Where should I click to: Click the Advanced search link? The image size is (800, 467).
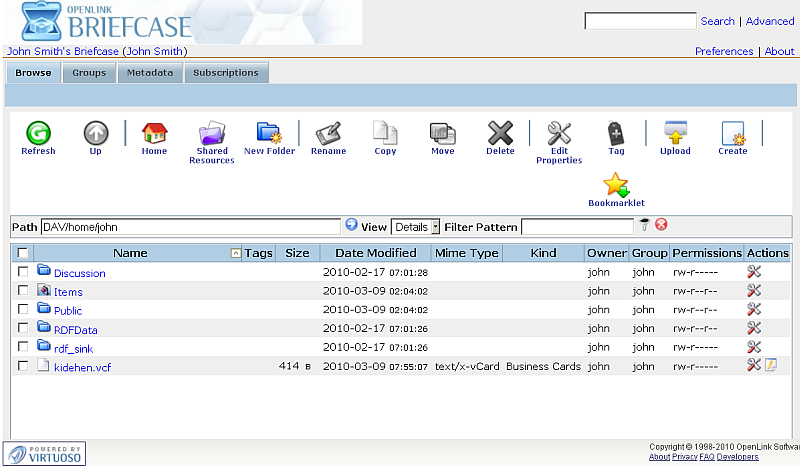point(769,21)
